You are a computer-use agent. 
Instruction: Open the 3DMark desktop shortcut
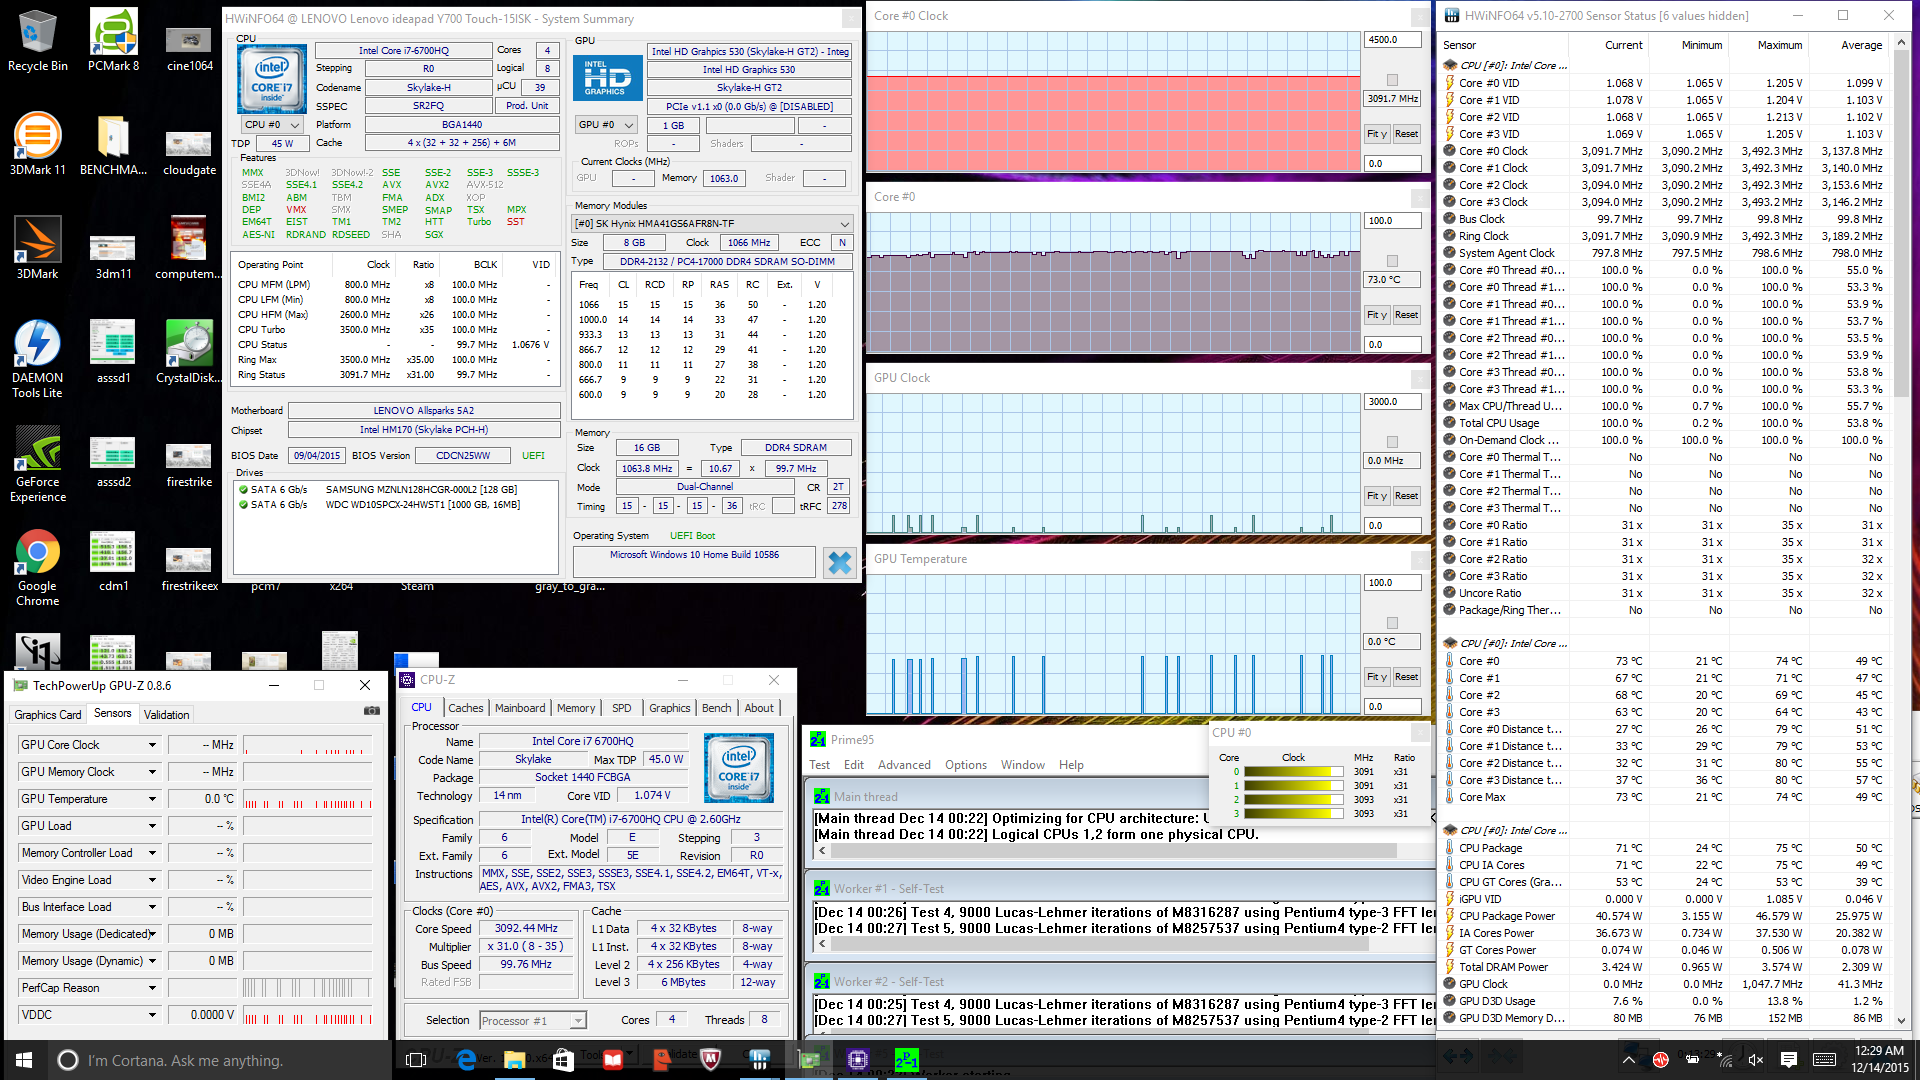point(37,248)
